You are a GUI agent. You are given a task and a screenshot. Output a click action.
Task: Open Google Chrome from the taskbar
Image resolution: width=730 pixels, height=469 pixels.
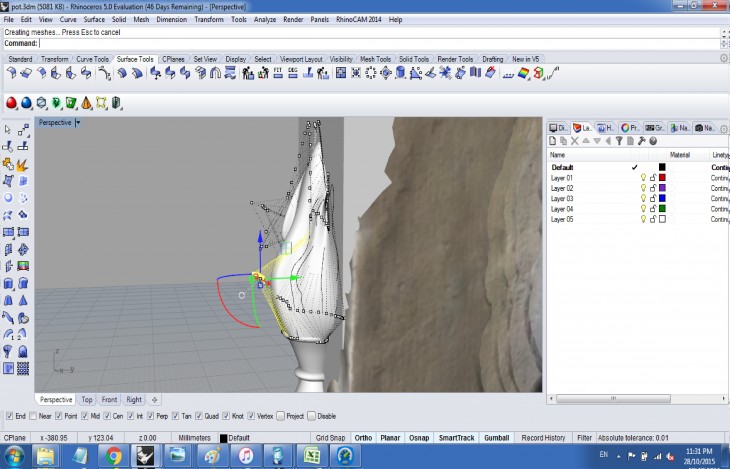[114, 457]
